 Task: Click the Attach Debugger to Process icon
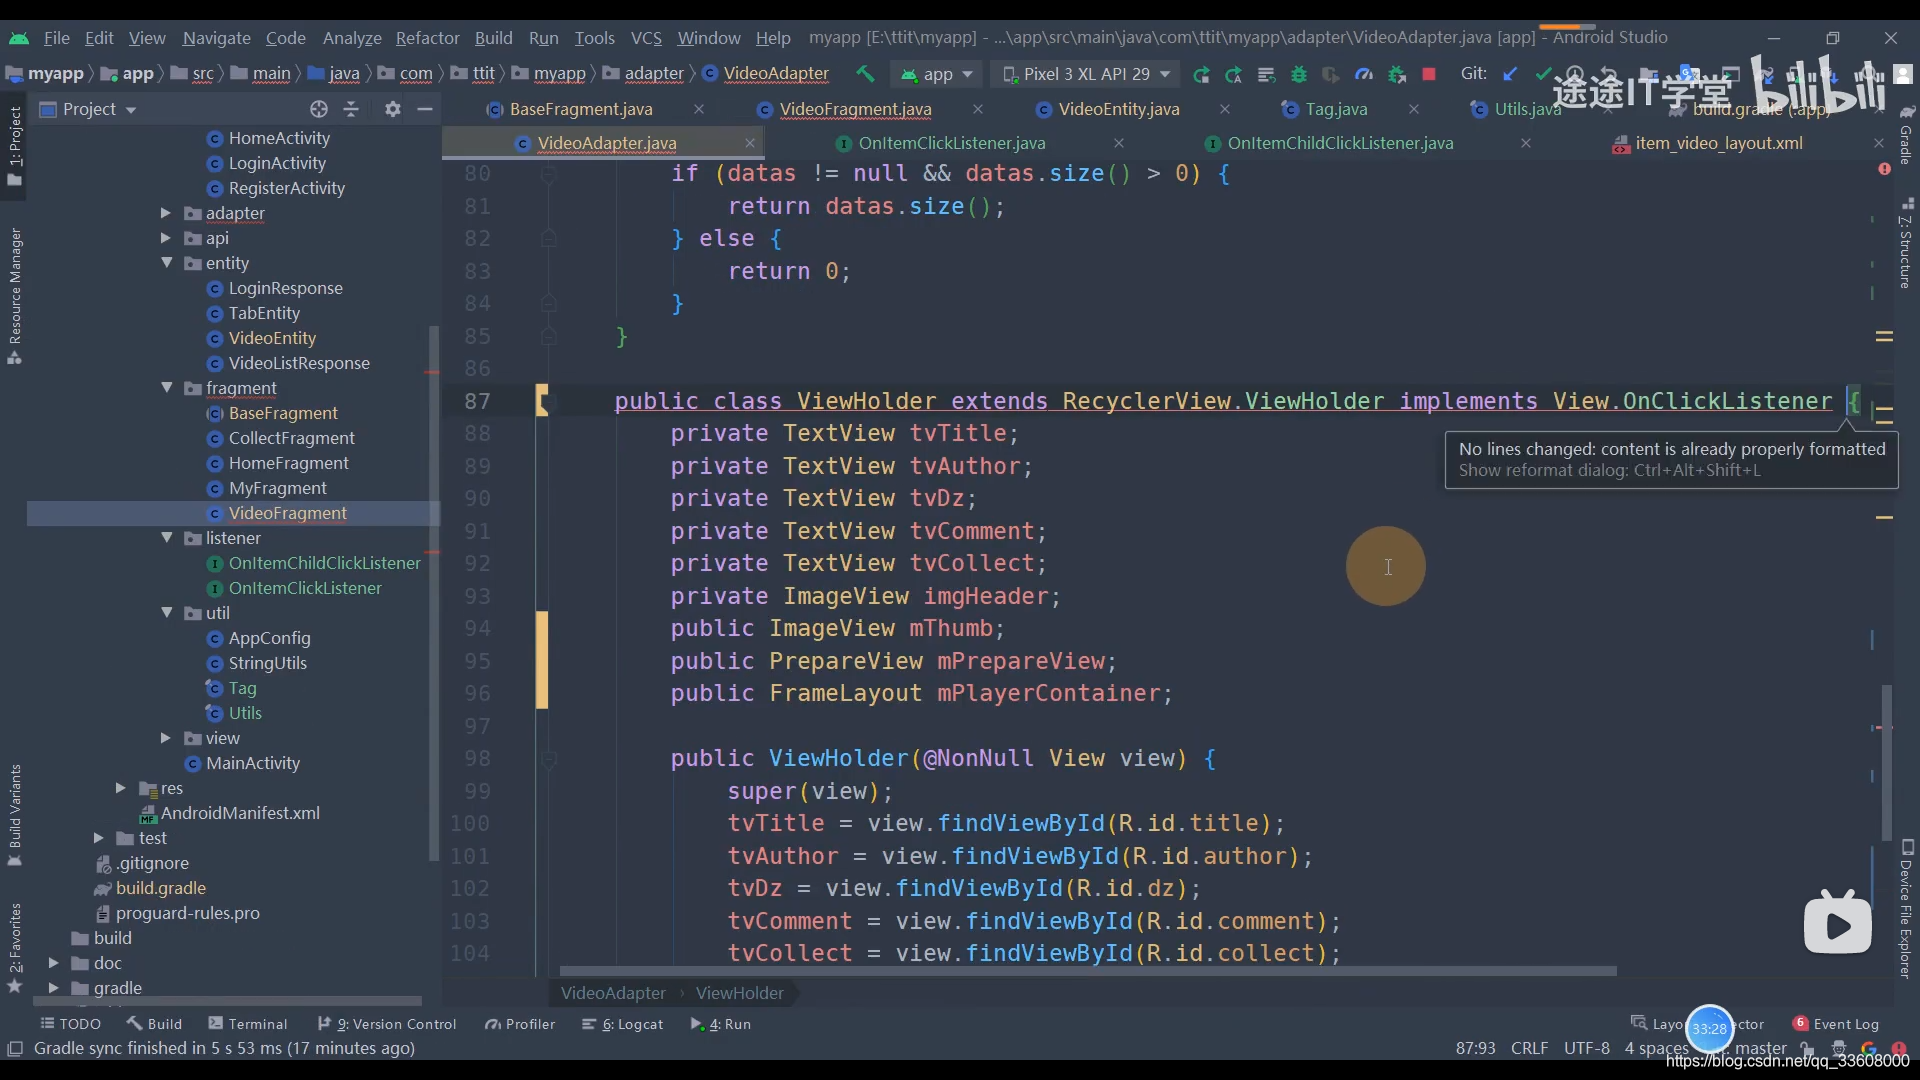1397,74
